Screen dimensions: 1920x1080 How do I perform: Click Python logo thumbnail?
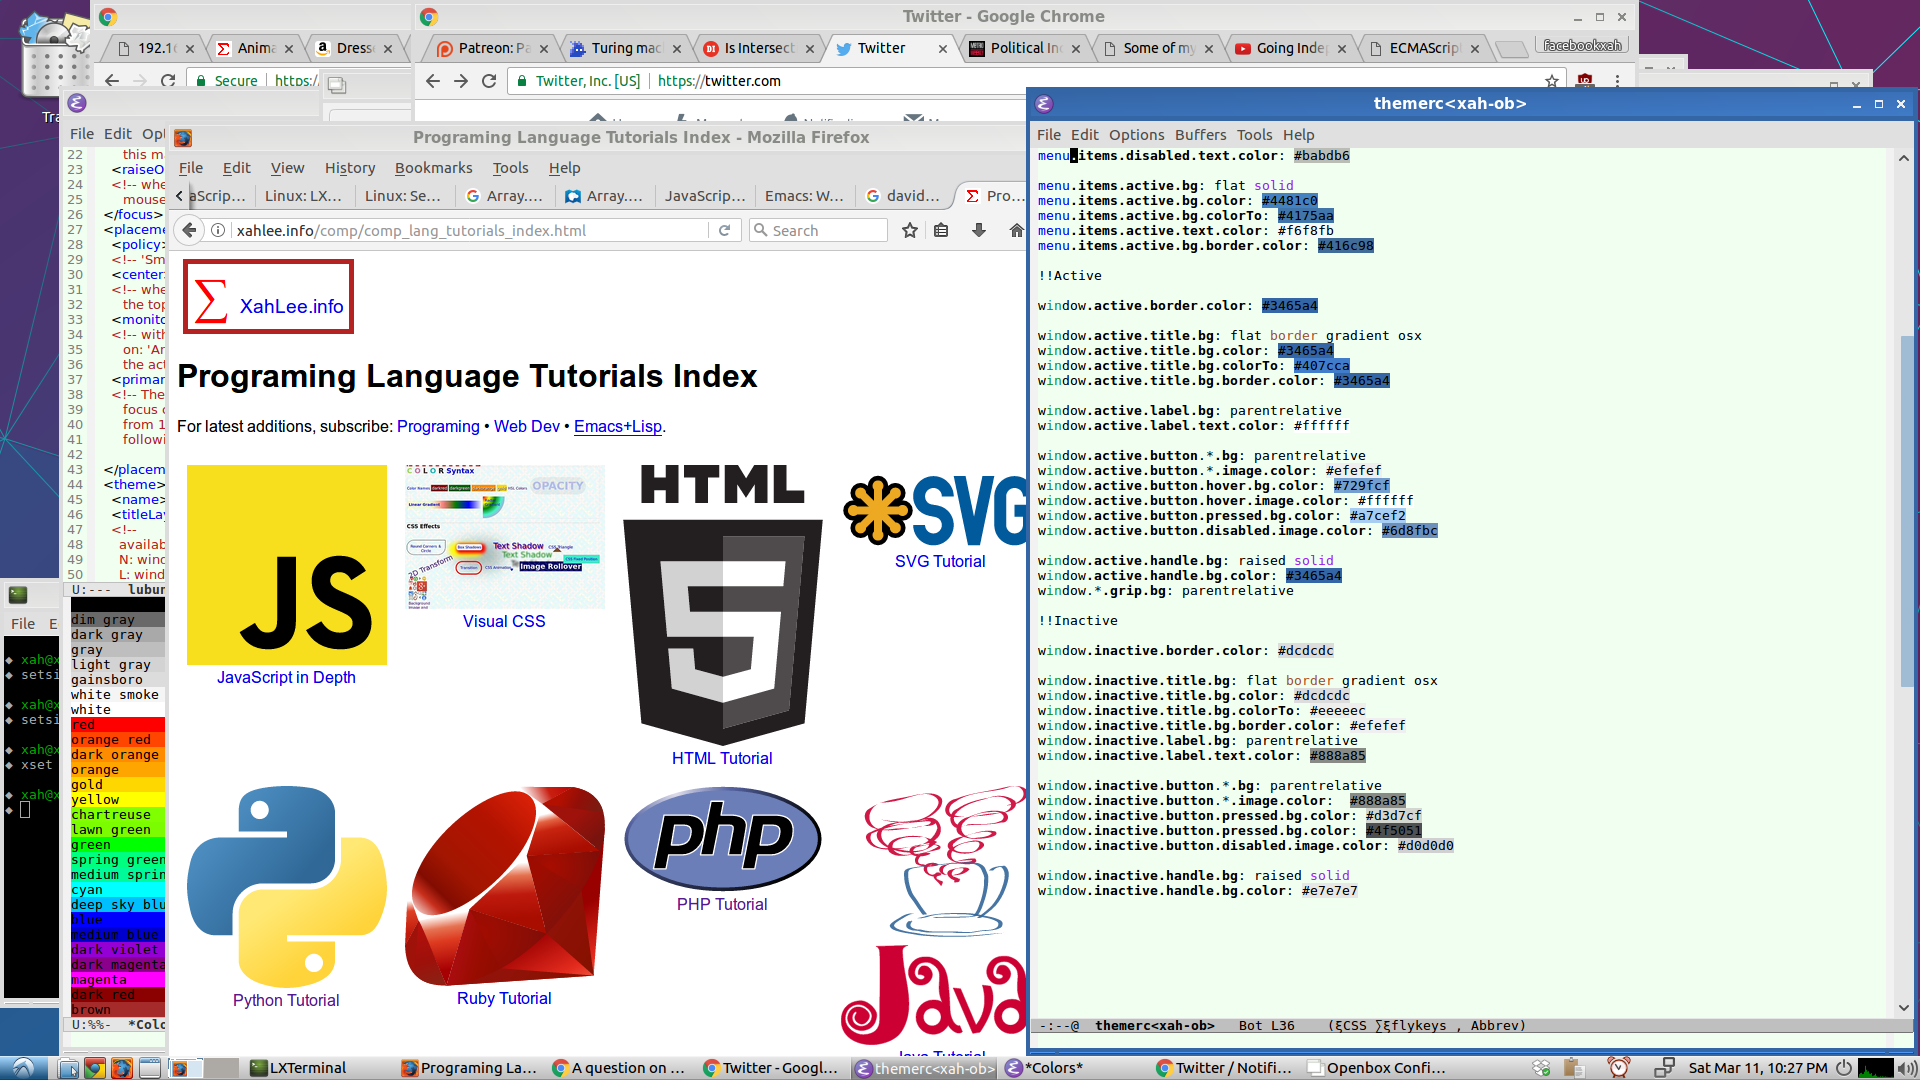[x=286, y=886]
